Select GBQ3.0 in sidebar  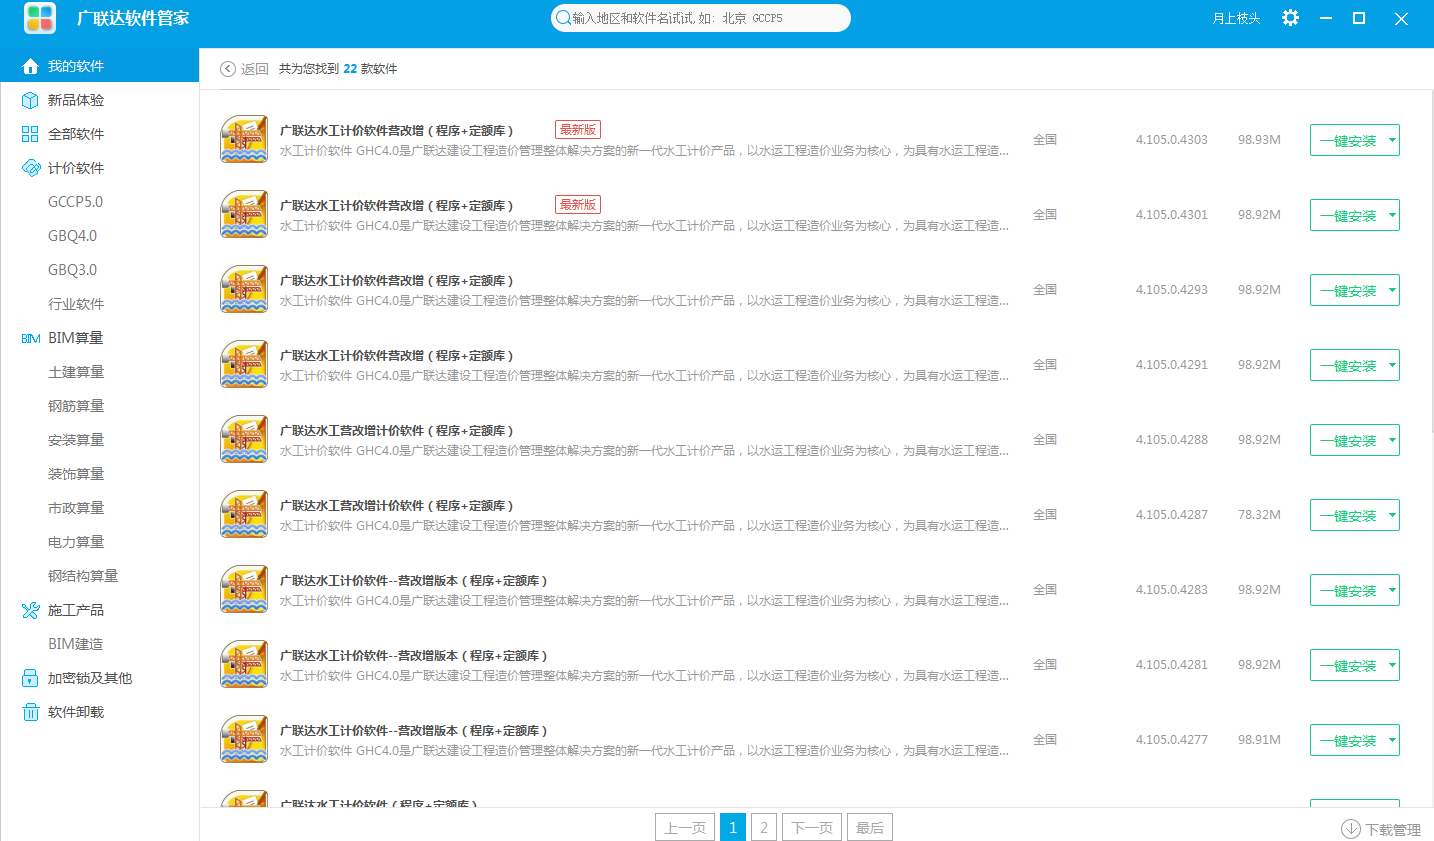tap(72, 270)
